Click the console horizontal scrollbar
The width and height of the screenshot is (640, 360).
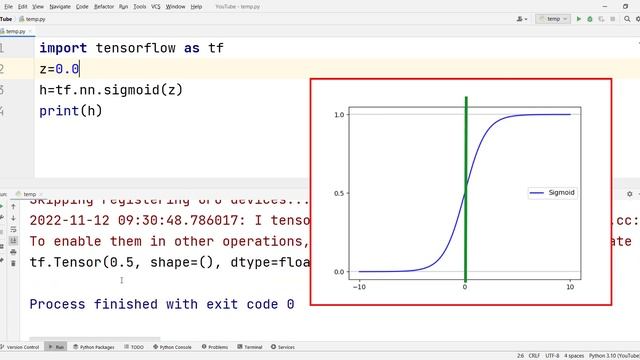[95, 339]
